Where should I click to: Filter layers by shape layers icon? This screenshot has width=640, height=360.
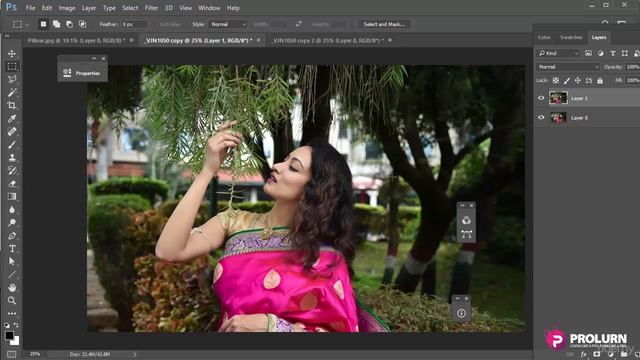tap(624, 53)
